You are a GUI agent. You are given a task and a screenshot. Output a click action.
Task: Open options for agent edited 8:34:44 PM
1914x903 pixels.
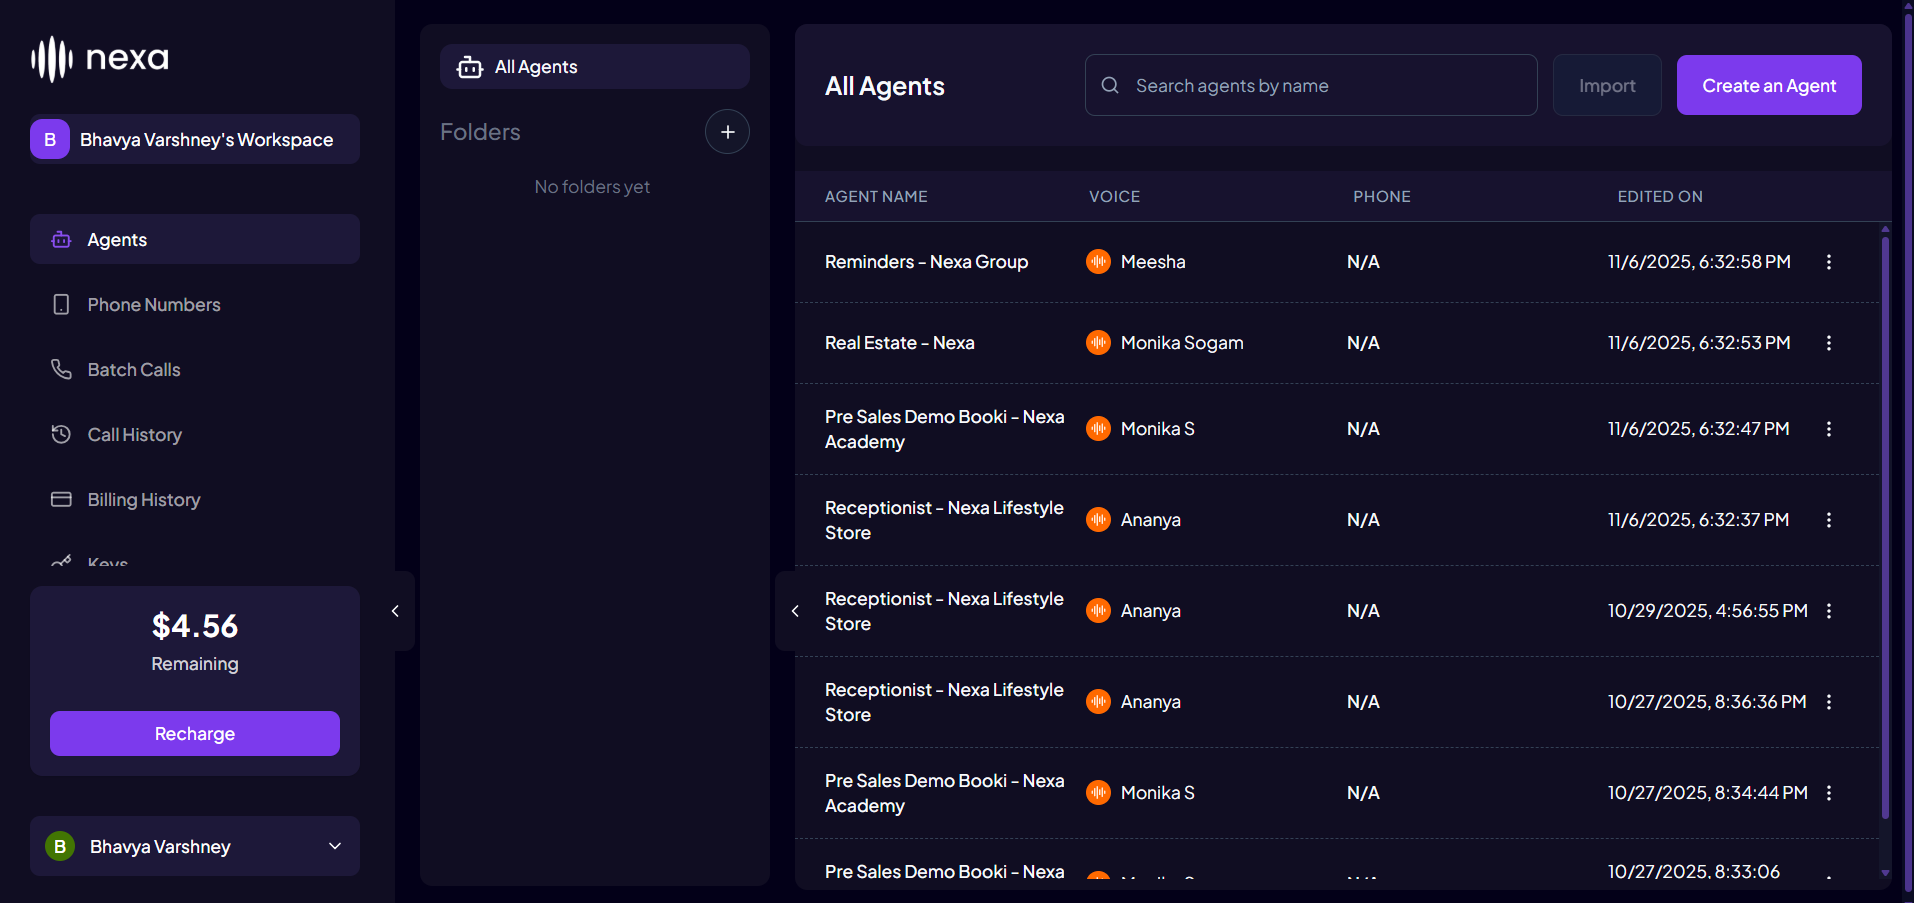click(1829, 793)
